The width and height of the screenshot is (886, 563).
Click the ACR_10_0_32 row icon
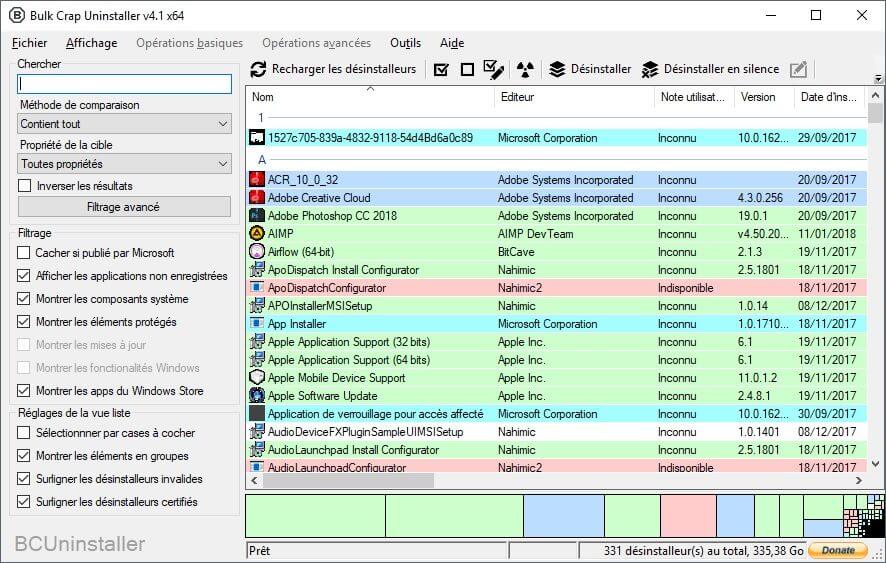tap(257, 180)
